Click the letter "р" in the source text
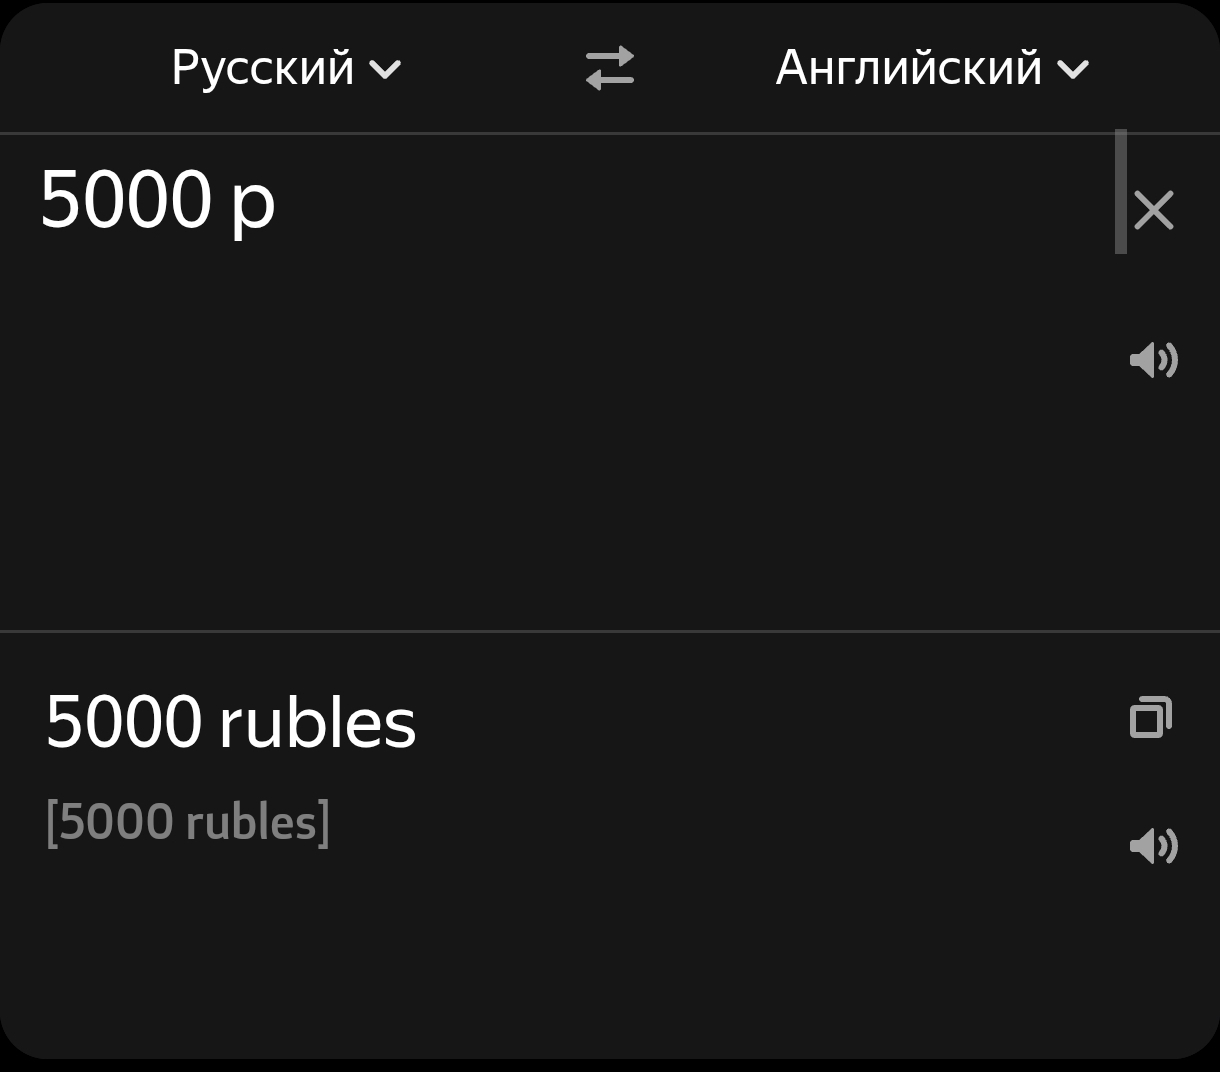The height and width of the screenshot is (1072, 1220). [x=253, y=204]
